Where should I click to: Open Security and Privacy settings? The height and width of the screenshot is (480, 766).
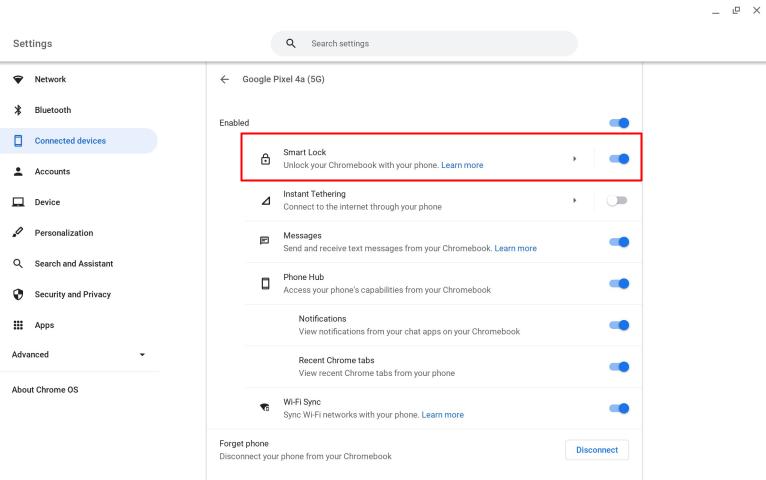(78, 294)
